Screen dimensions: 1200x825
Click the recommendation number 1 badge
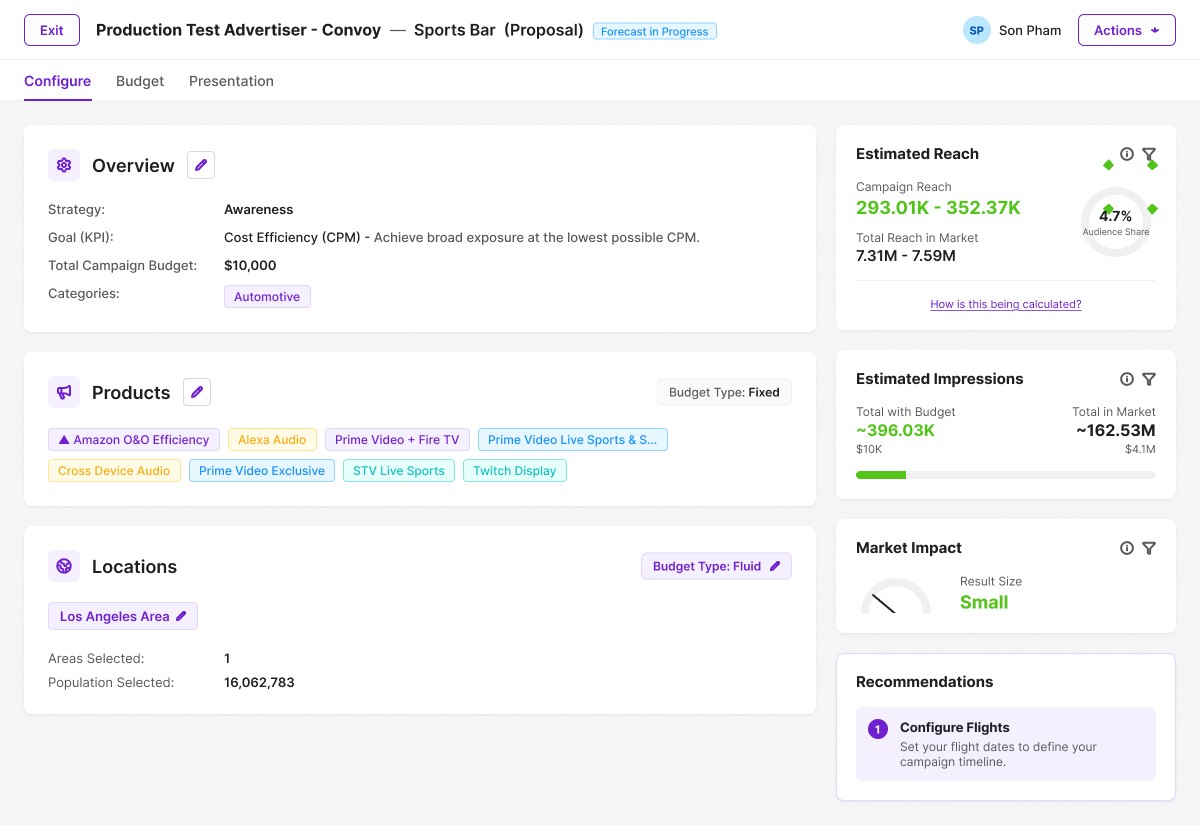(878, 729)
